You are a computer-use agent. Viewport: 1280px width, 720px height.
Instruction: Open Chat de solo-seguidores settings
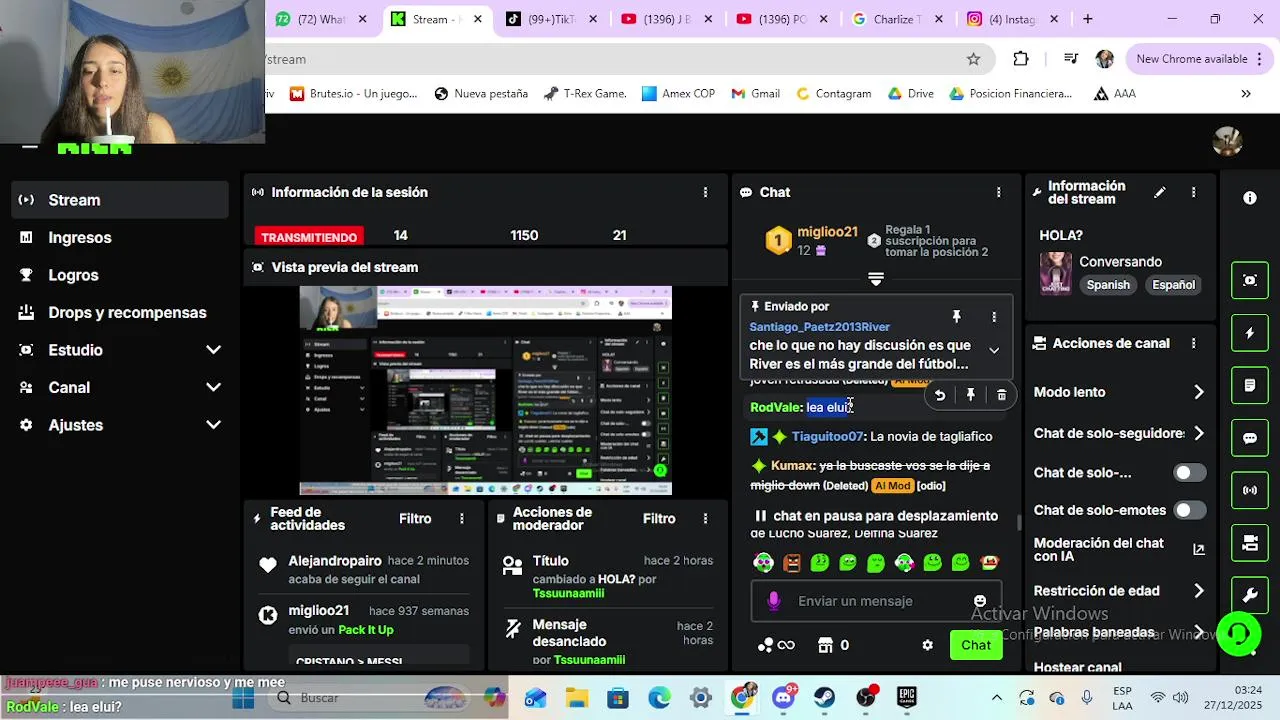point(1120,433)
